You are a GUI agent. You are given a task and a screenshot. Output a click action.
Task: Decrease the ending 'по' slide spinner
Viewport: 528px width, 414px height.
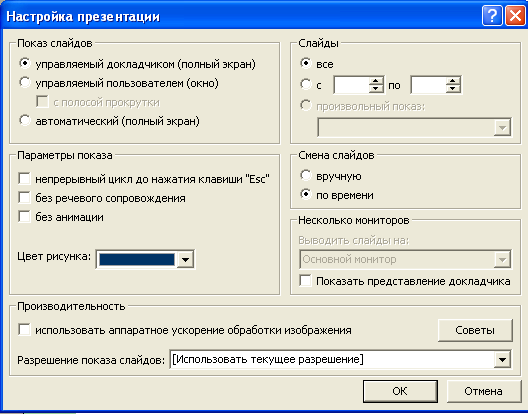coord(453,89)
